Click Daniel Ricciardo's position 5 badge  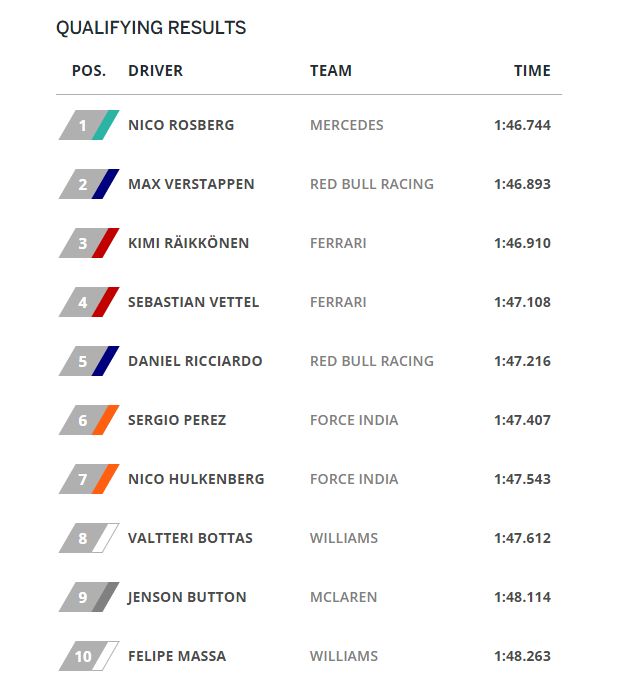coord(89,362)
